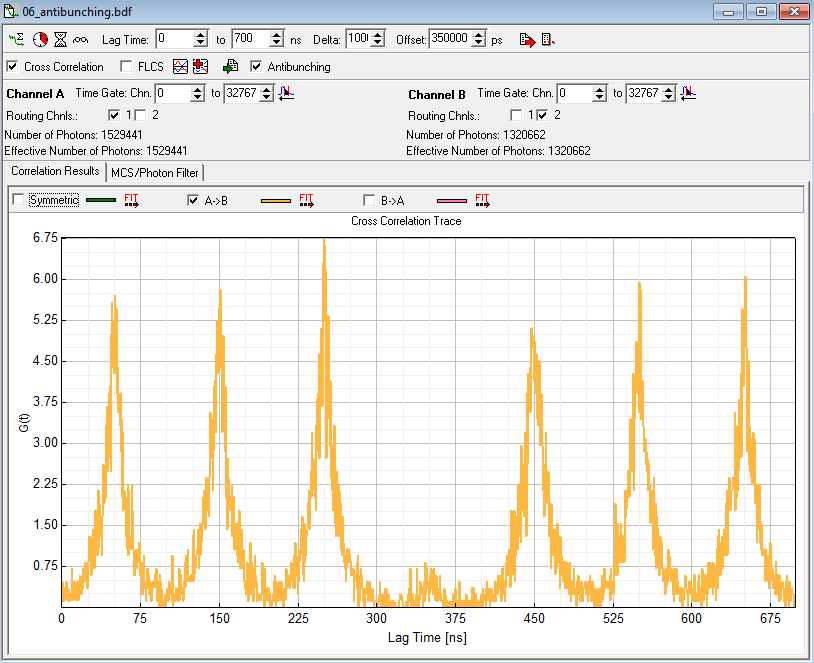Enable the FLCS checkbox
The height and width of the screenshot is (663, 814).
(x=126, y=67)
